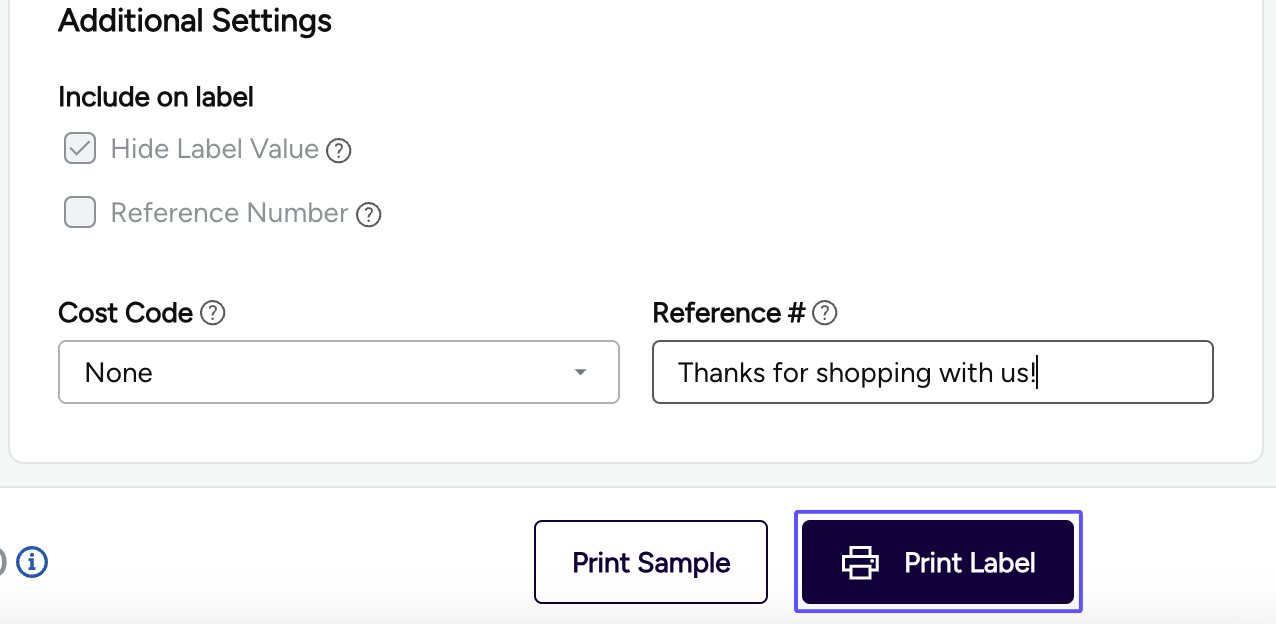Click the Cost Code dropdown arrow caret
1276x624 pixels.
[x=580, y=373]
